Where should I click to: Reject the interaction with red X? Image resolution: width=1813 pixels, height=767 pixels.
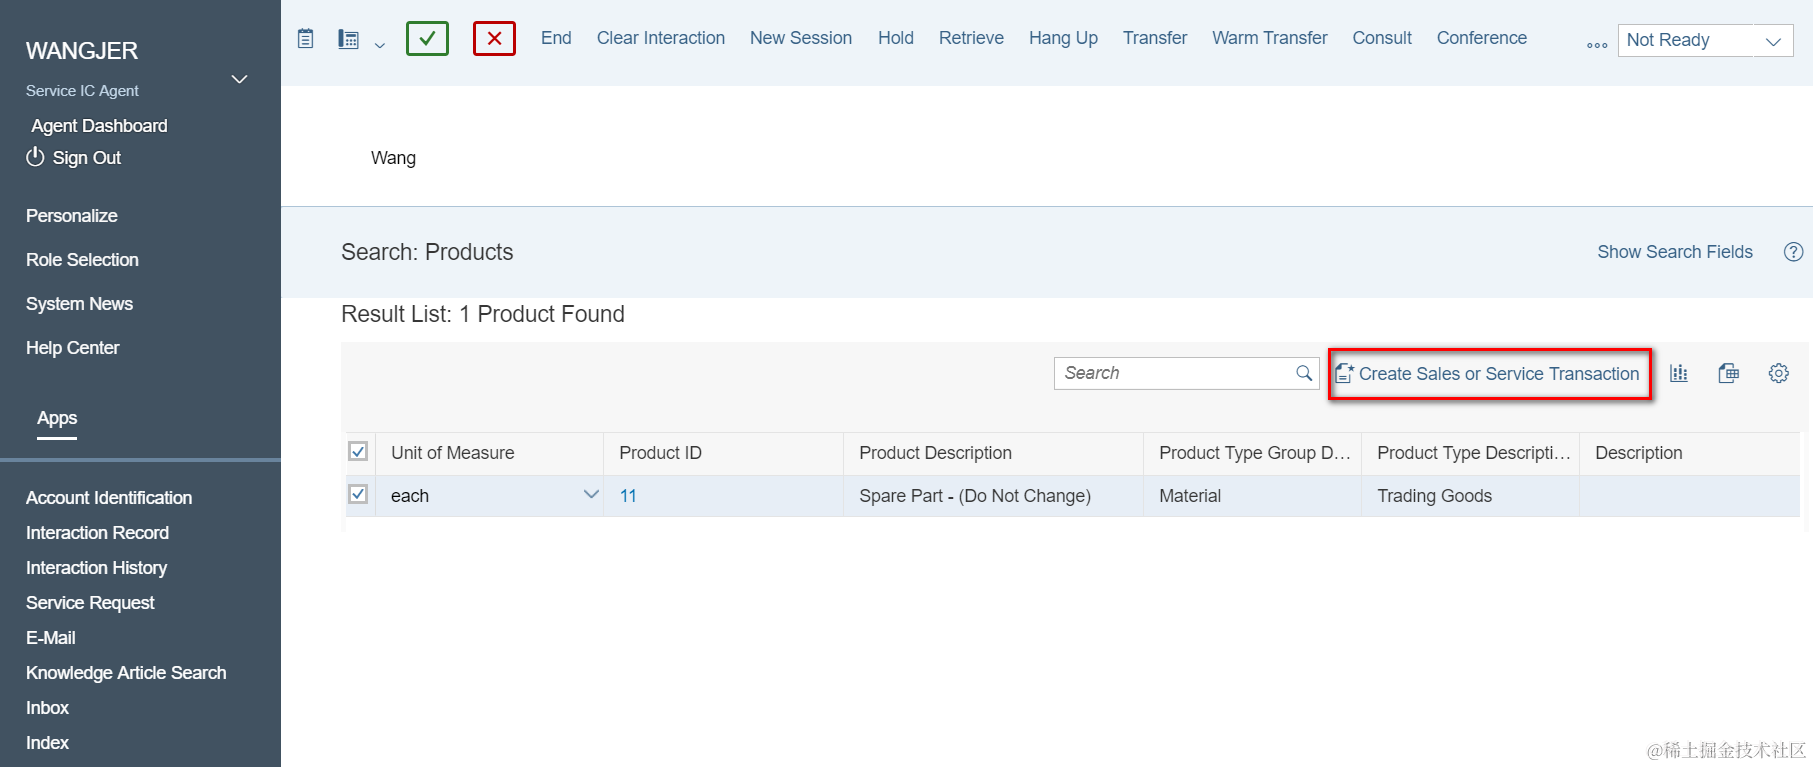494,38
